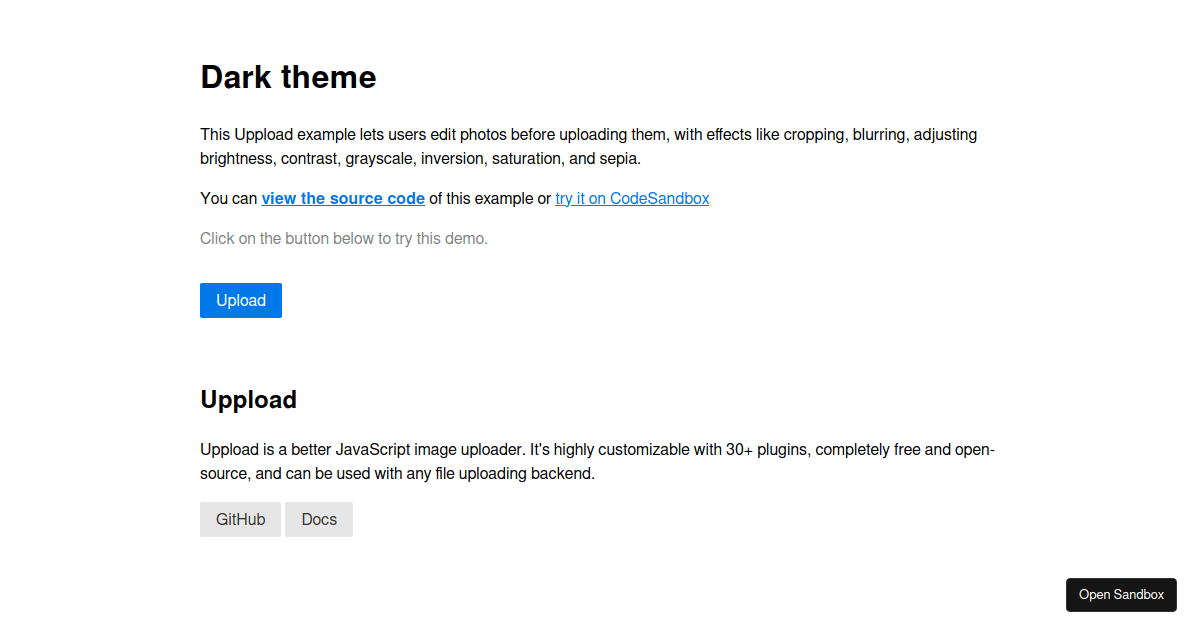Screen dimensions: 1200x630
Task: Select the "Dark theme" heading
Action: point(288,77)
